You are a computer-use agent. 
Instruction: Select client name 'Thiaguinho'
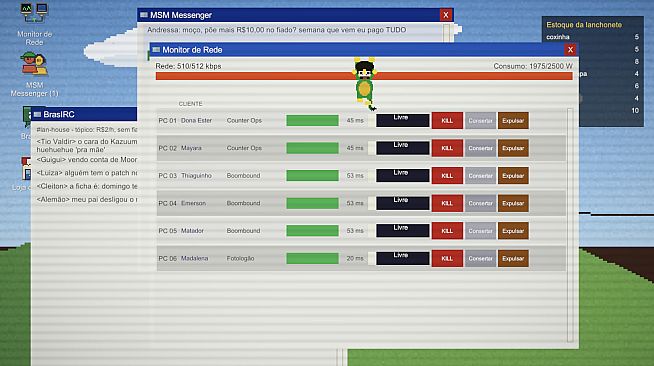click(196, 175)
